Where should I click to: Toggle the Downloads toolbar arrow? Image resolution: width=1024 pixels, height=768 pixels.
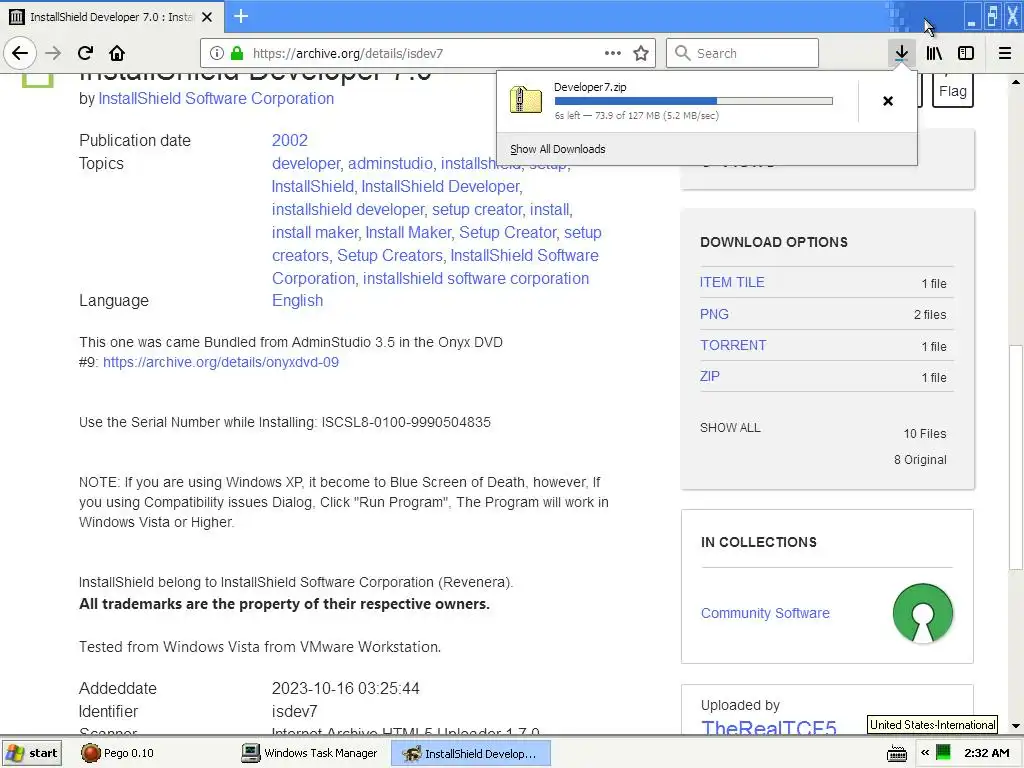(x=901, y=53)
